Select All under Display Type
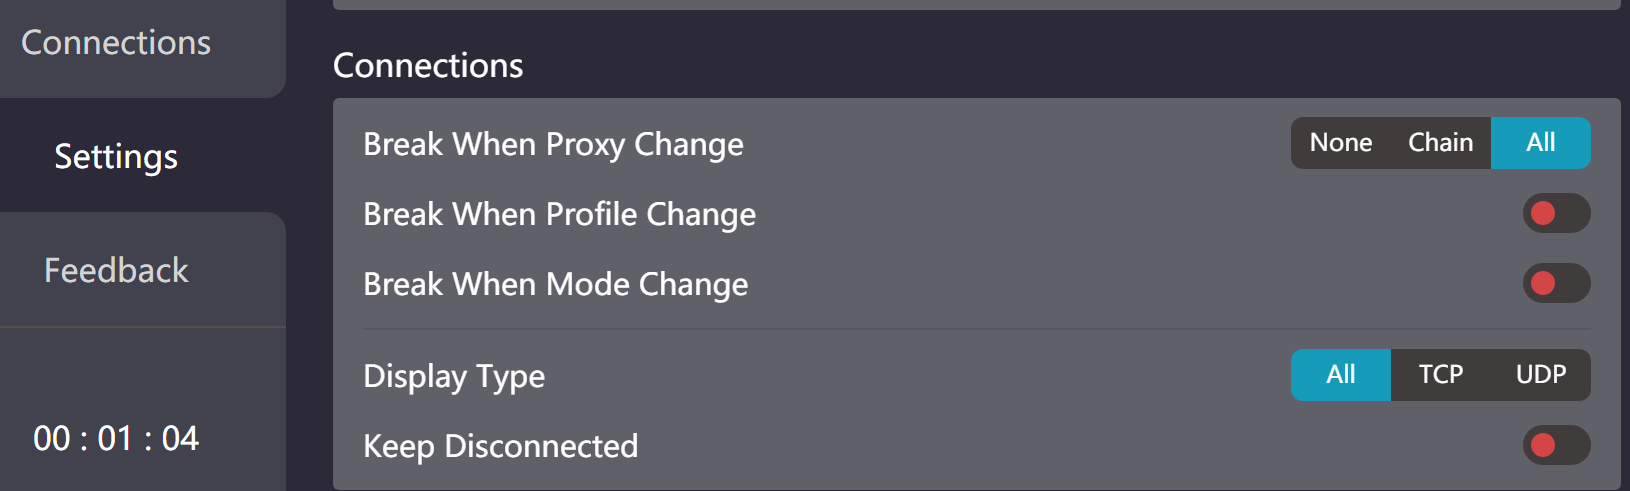 pos(1341,375)
